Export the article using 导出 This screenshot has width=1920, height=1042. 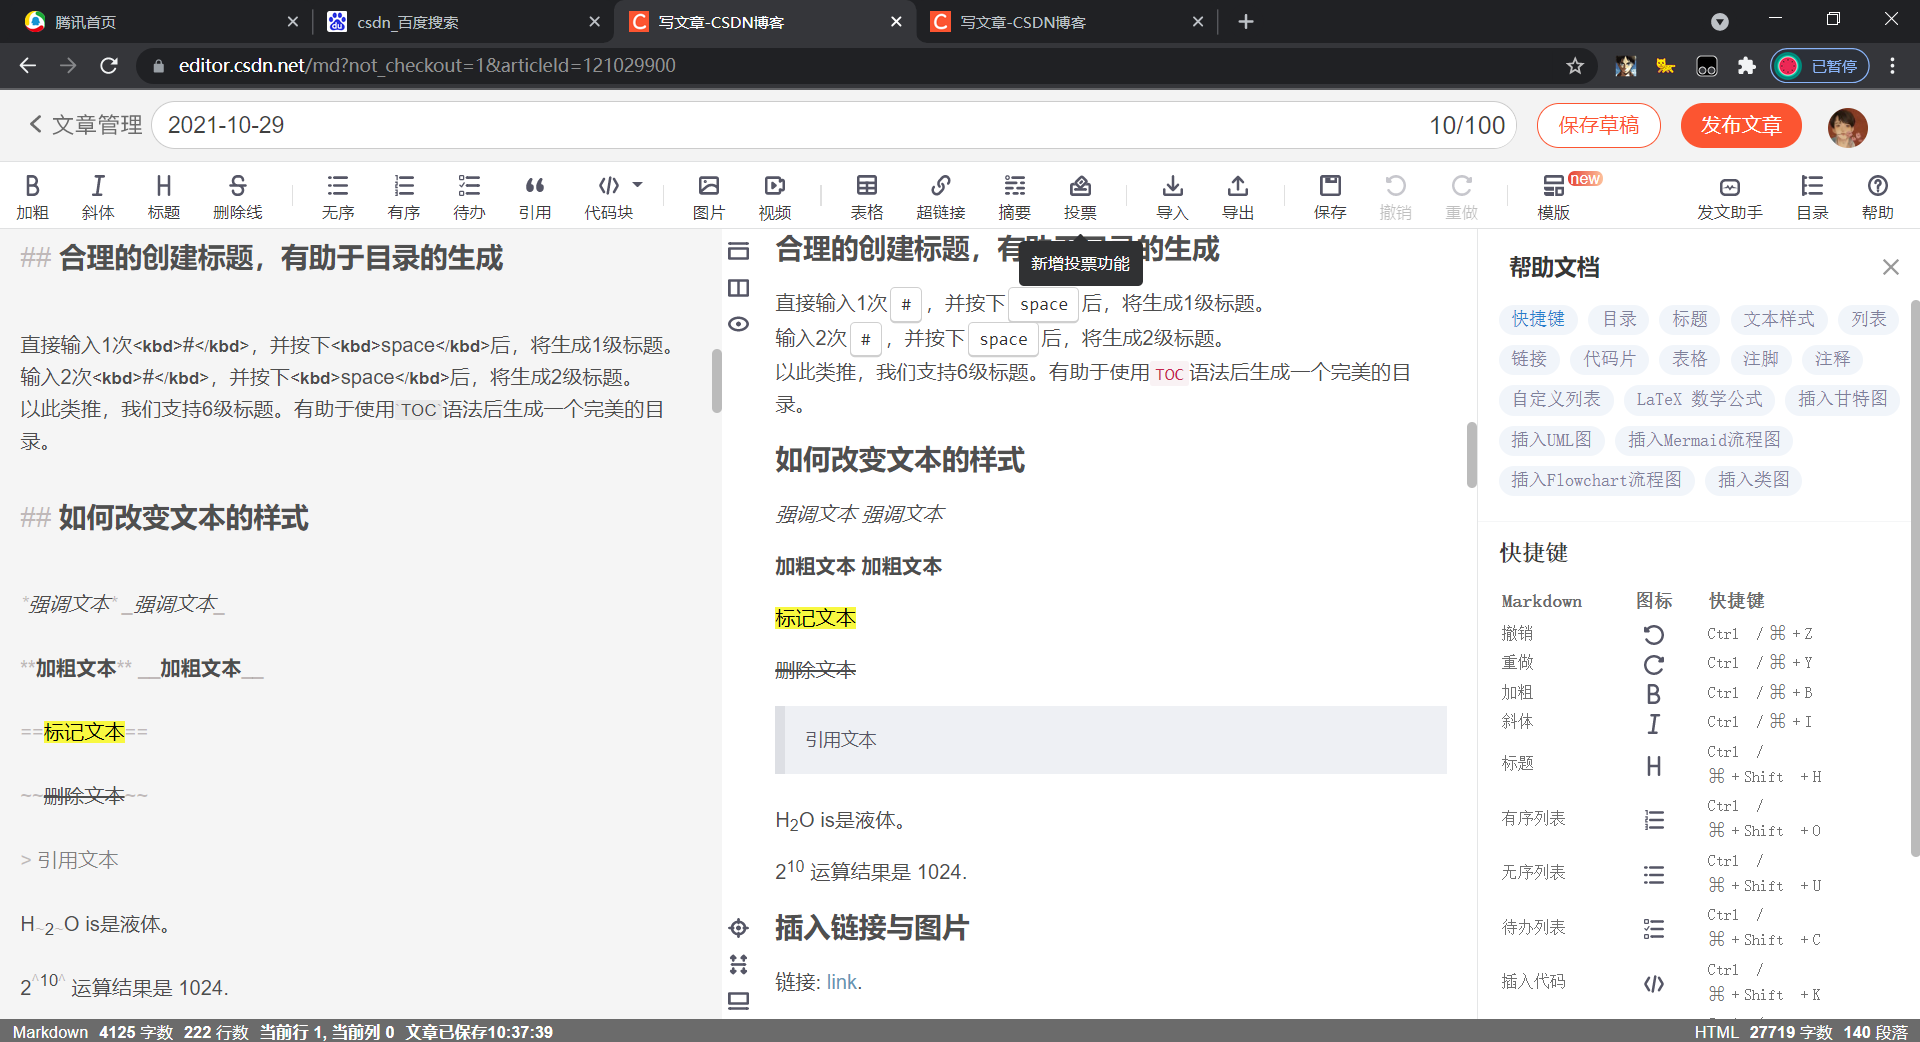point(1238,196)
